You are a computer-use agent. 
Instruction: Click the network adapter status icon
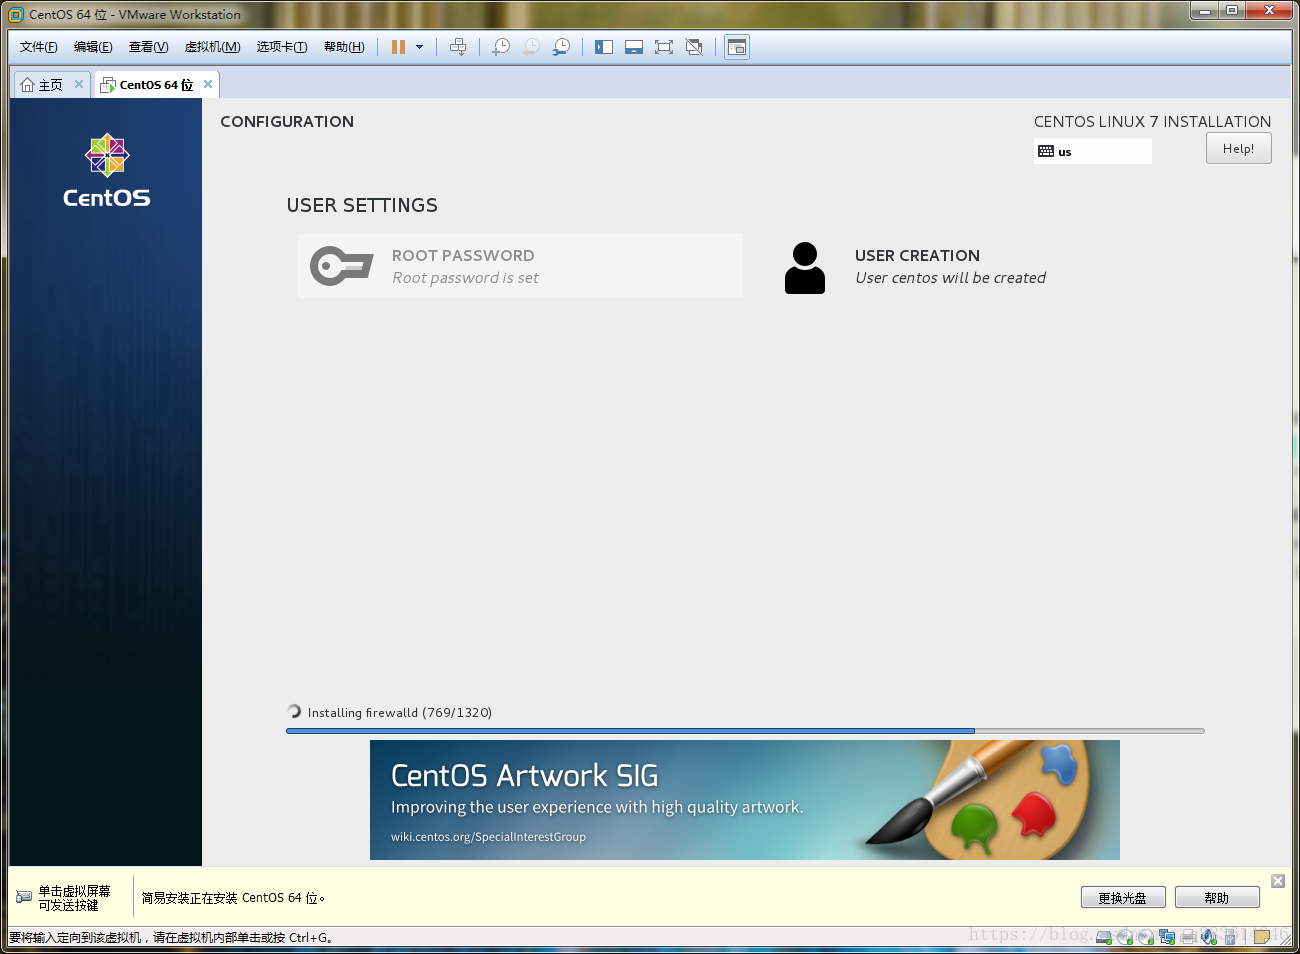tap(1167, 937)
